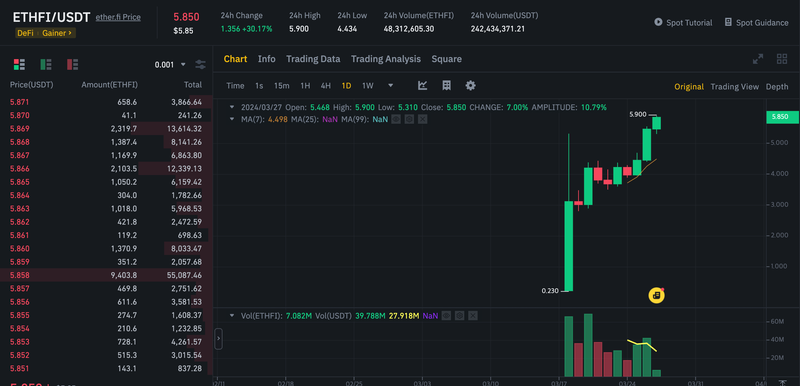Show sell orders only in order book
Viewport: 800px width, 386px height.
72,64
